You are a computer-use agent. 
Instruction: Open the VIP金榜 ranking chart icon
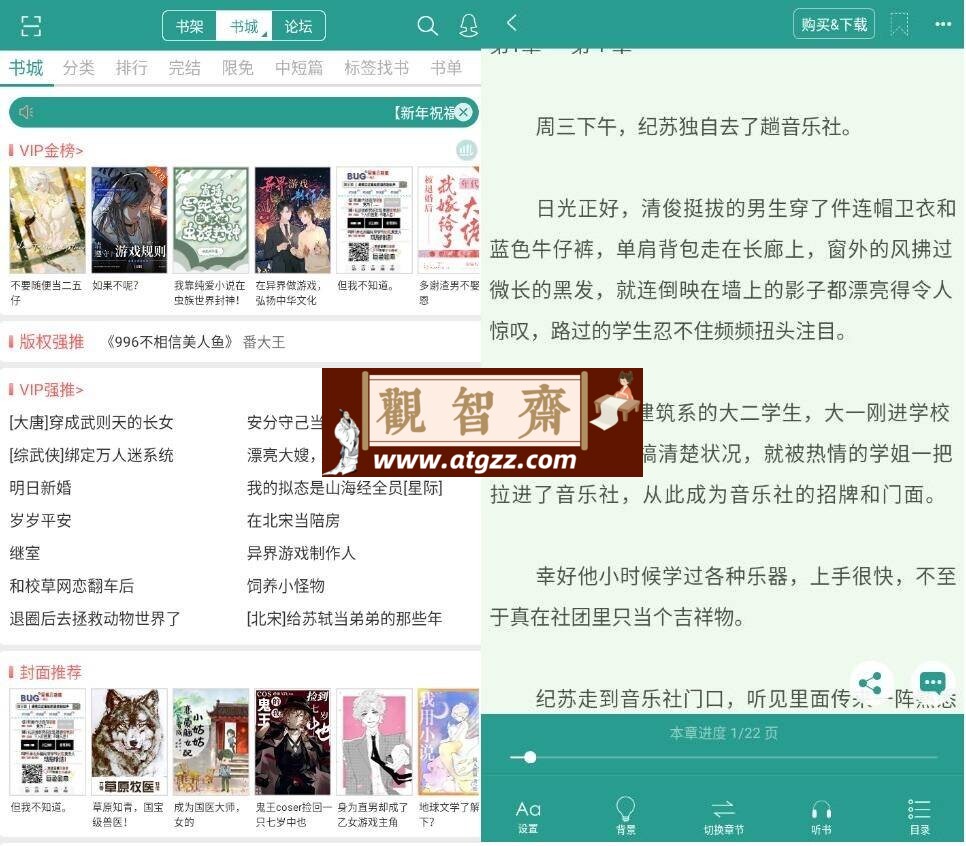[x=466, y=150]
